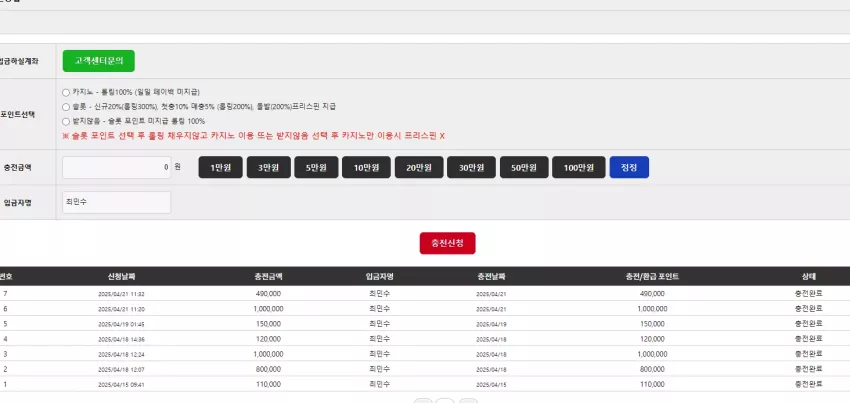850x403 pixels.
Task: Add 1만원 to the charge amount
Action: 221,168
